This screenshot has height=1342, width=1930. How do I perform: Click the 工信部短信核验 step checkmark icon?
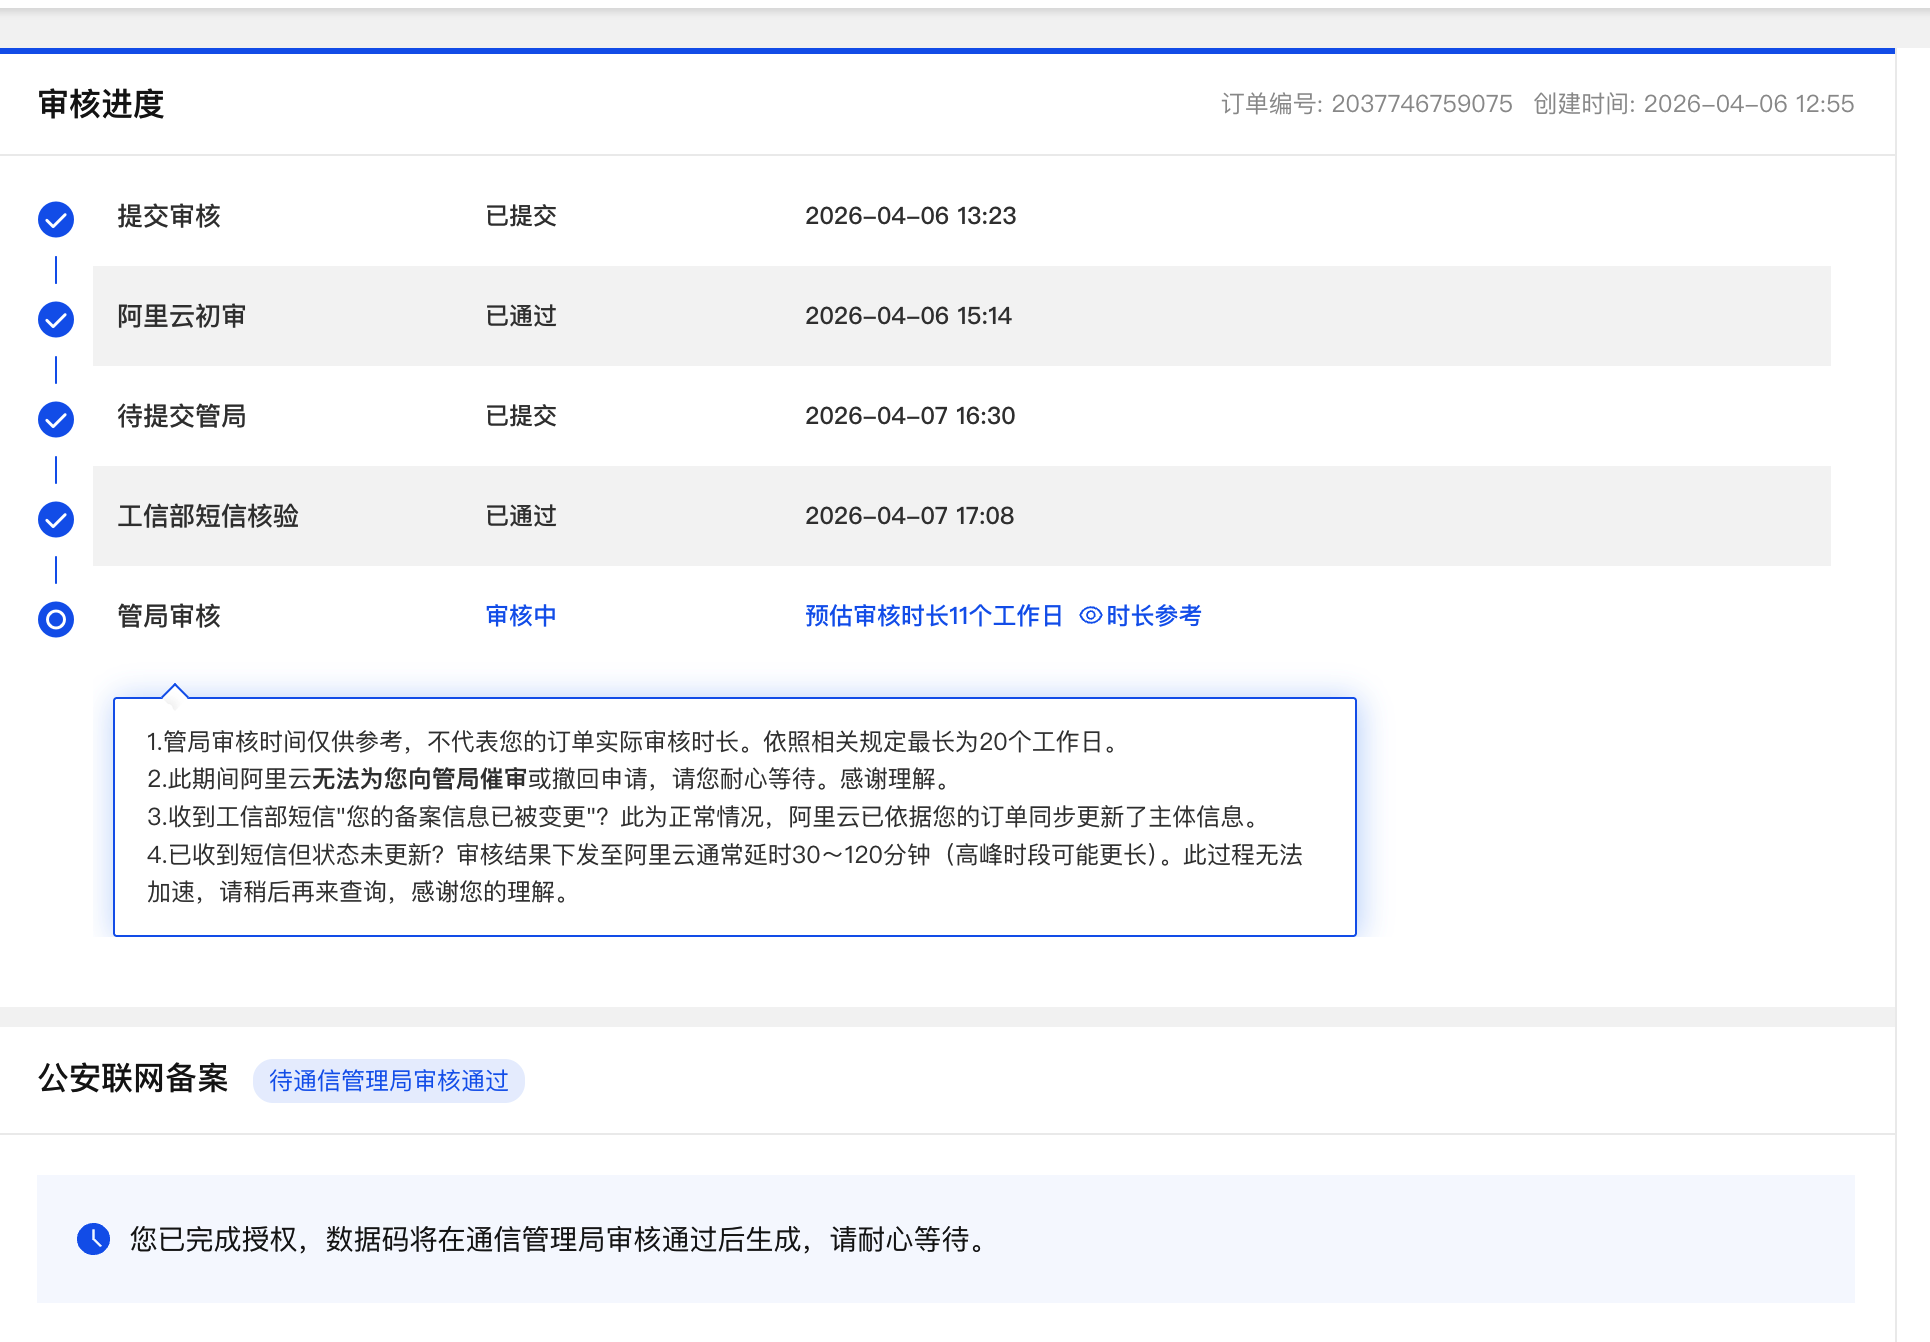pyautogui.click(x=56, y=519)
